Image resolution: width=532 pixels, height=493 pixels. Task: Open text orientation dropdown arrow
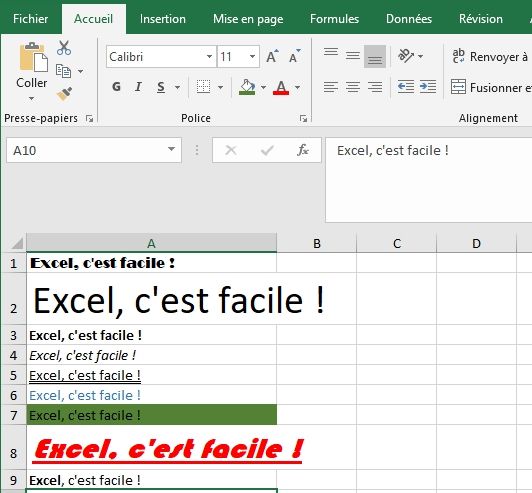pos(420,56)
